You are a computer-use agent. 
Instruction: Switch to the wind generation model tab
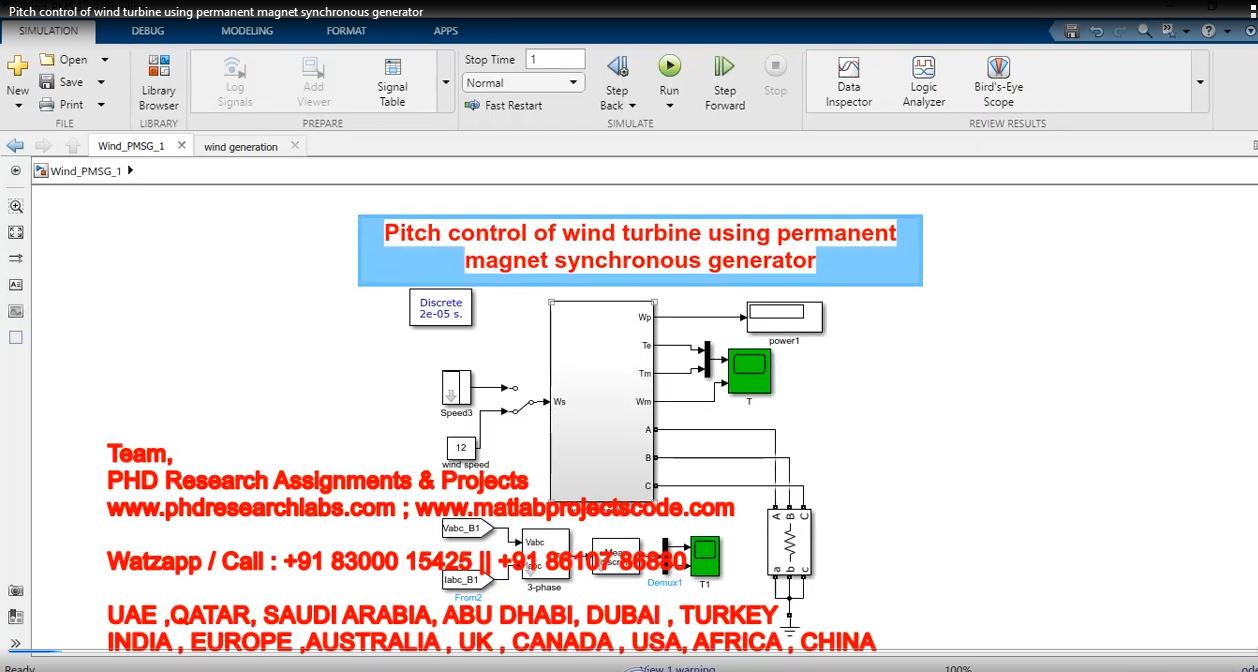tap(240, 146)
